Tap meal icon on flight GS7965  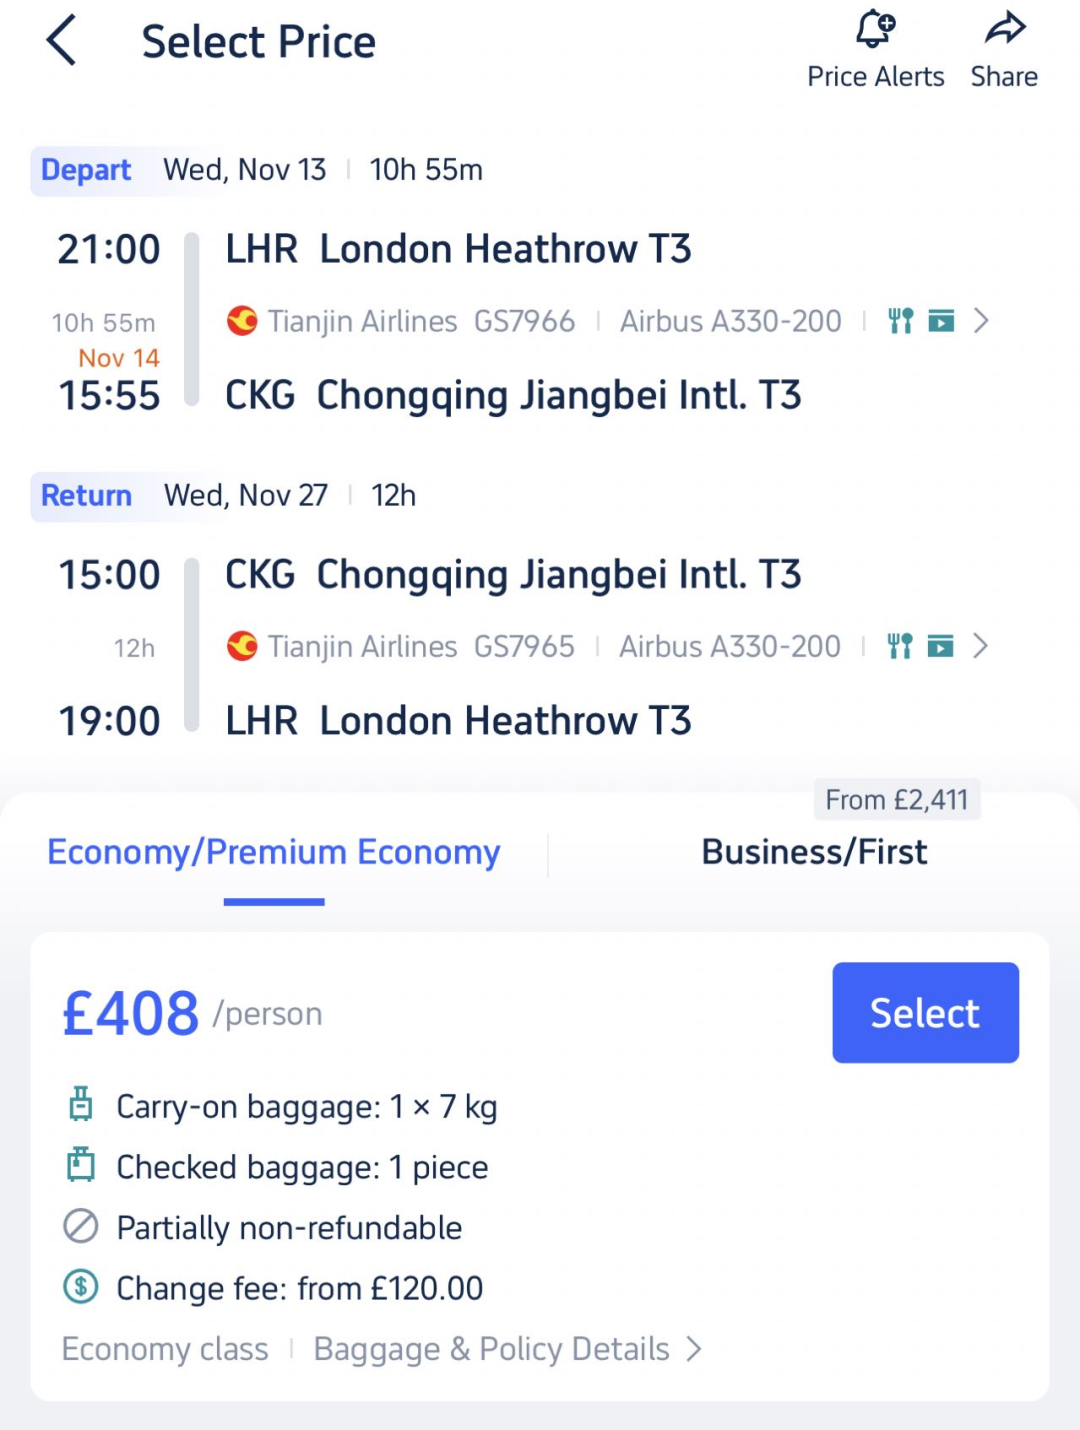(x=900, y=646)
